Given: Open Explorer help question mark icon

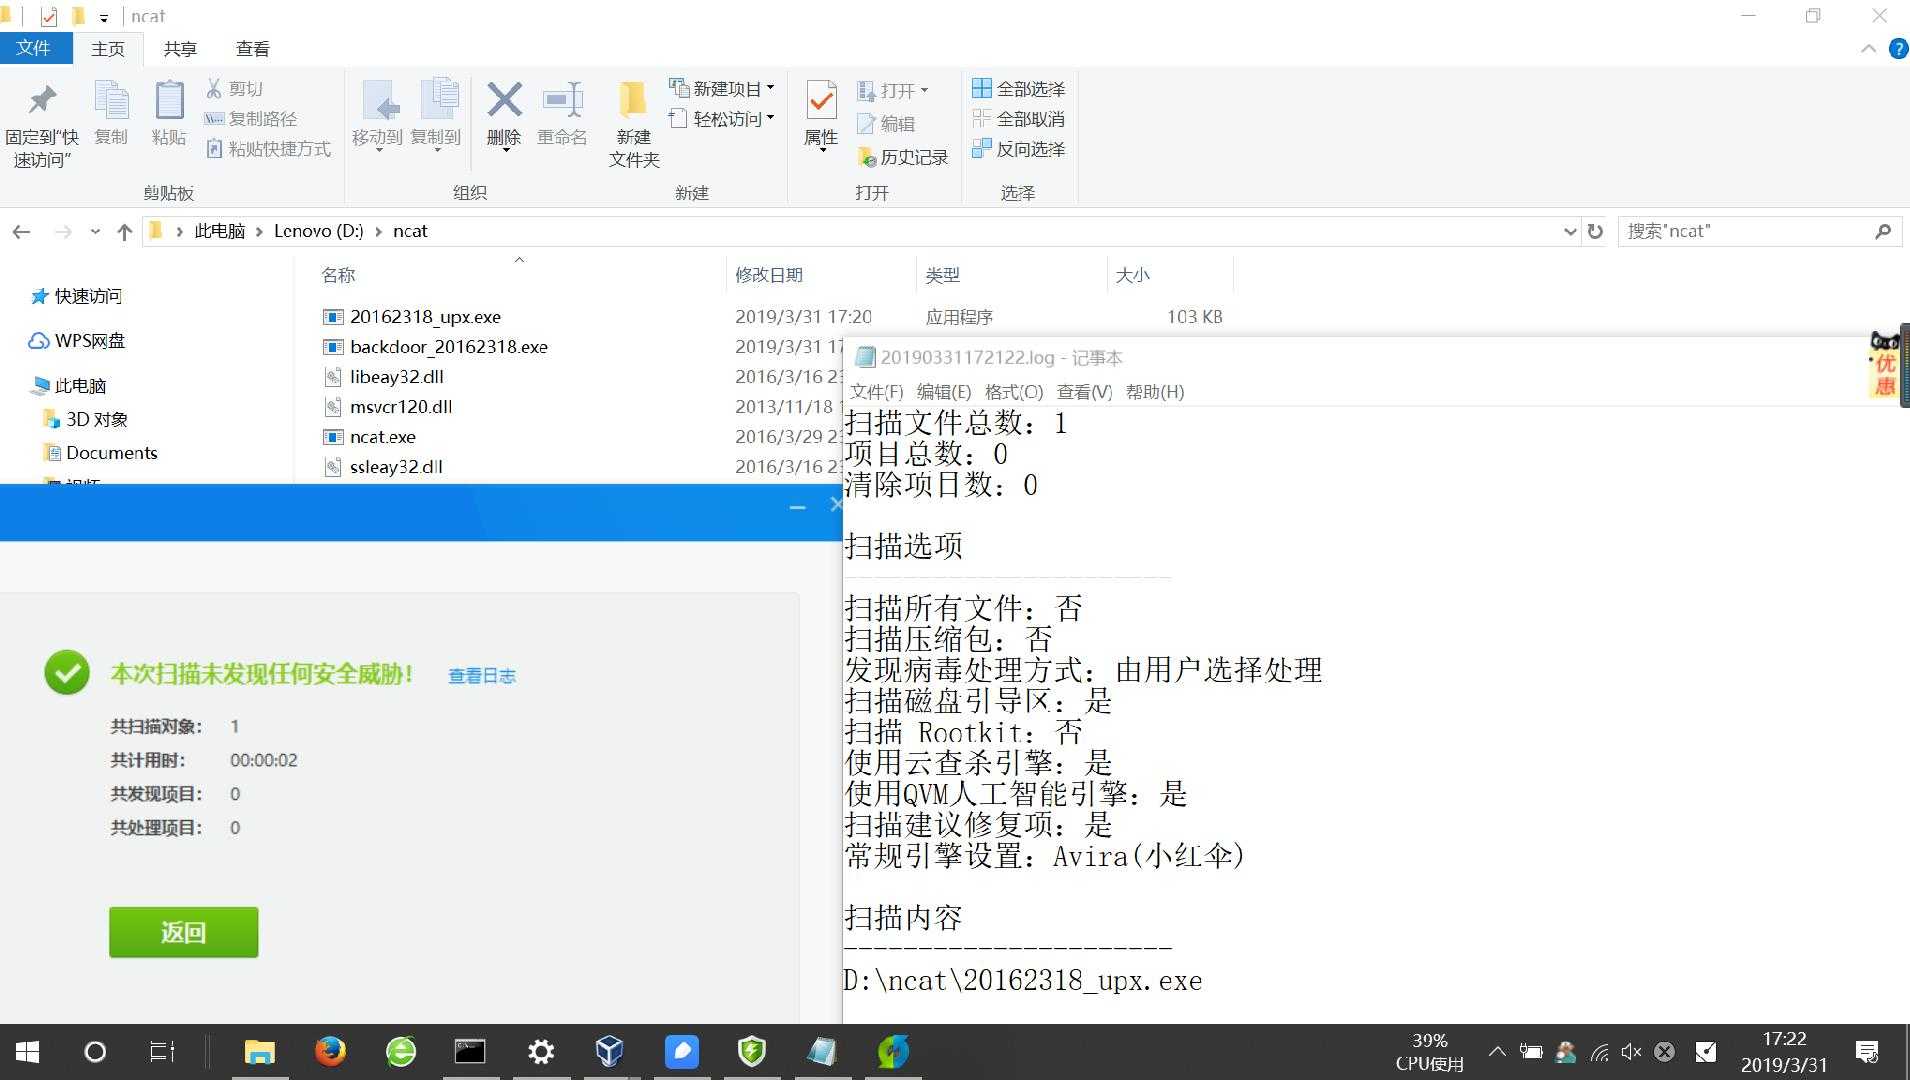Looking at the screenshot, I should pyautogui.click(x=1898, y=49).
